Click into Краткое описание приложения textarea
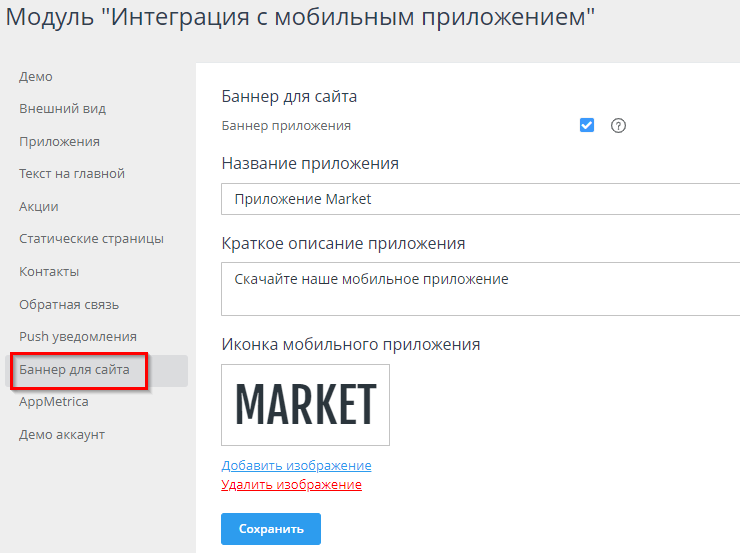The height and width of the screenshot is (553, 740). click(x=480, y=289)
